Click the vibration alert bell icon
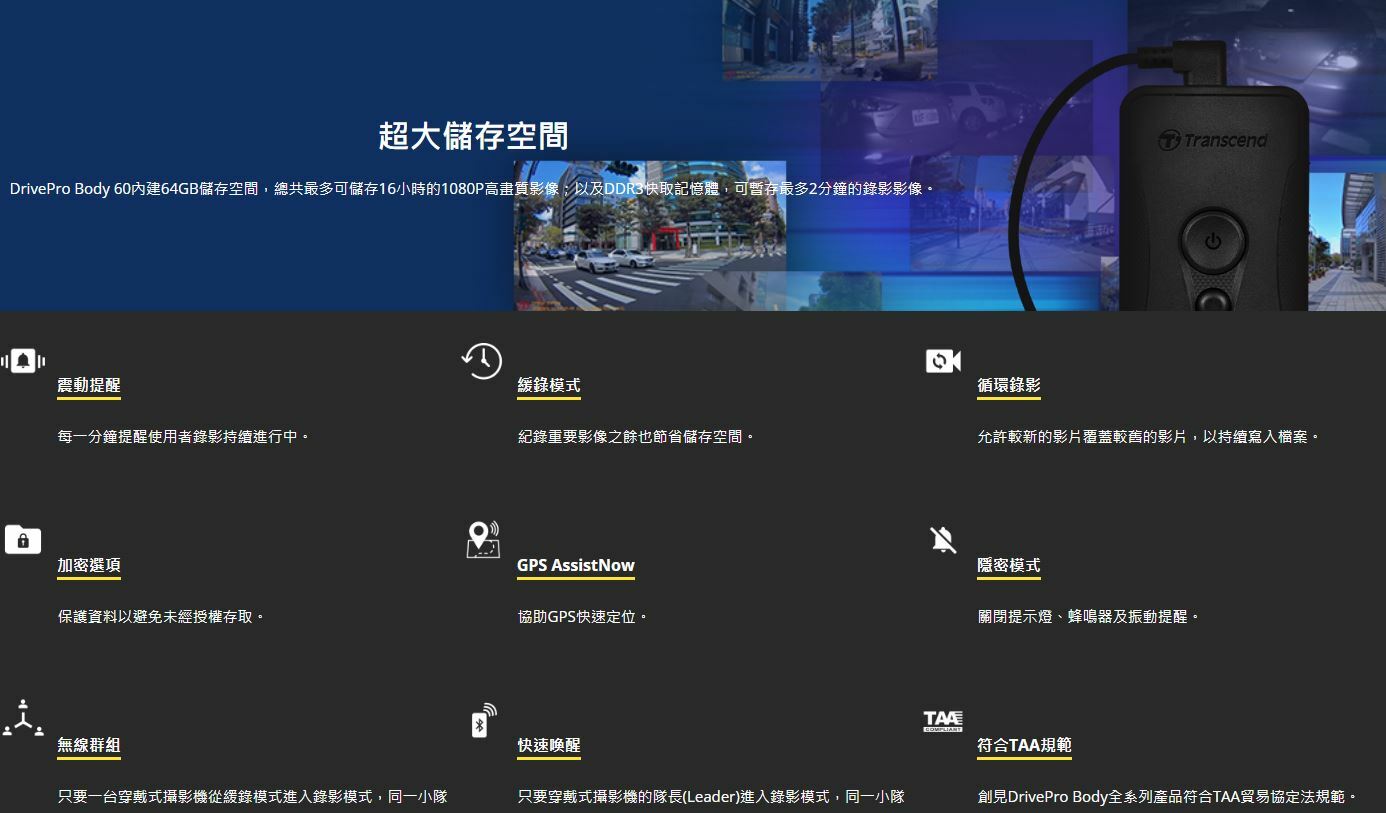This screenshot has height=813, width=1386. (23, 361)
